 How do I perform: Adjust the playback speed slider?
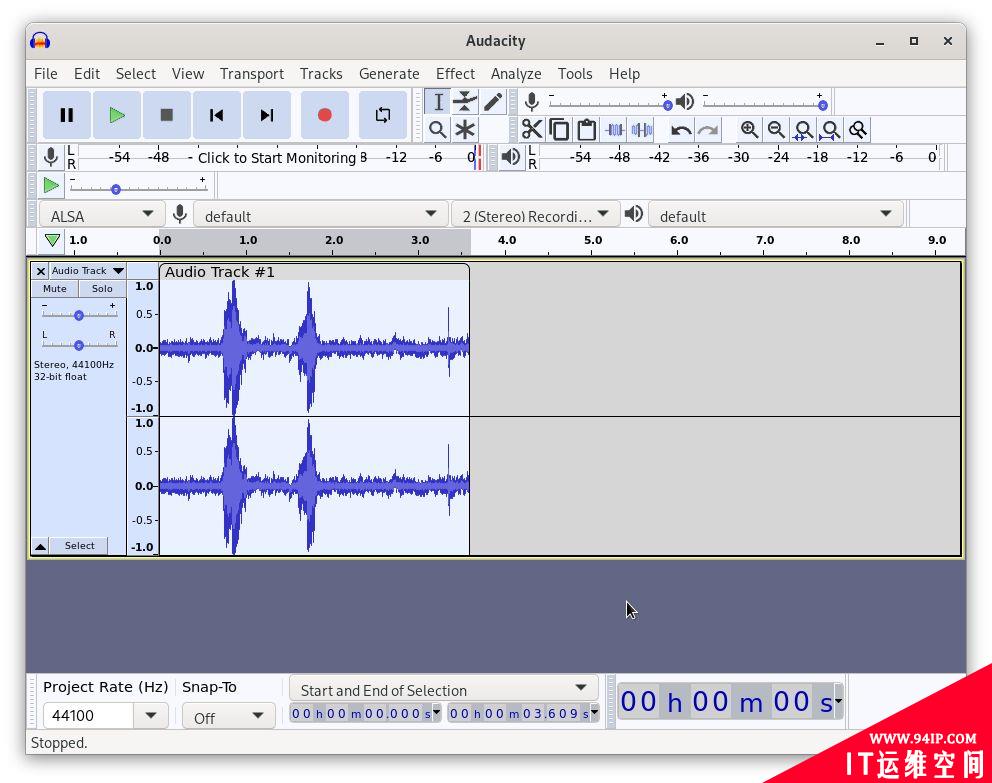coord(139,188)
